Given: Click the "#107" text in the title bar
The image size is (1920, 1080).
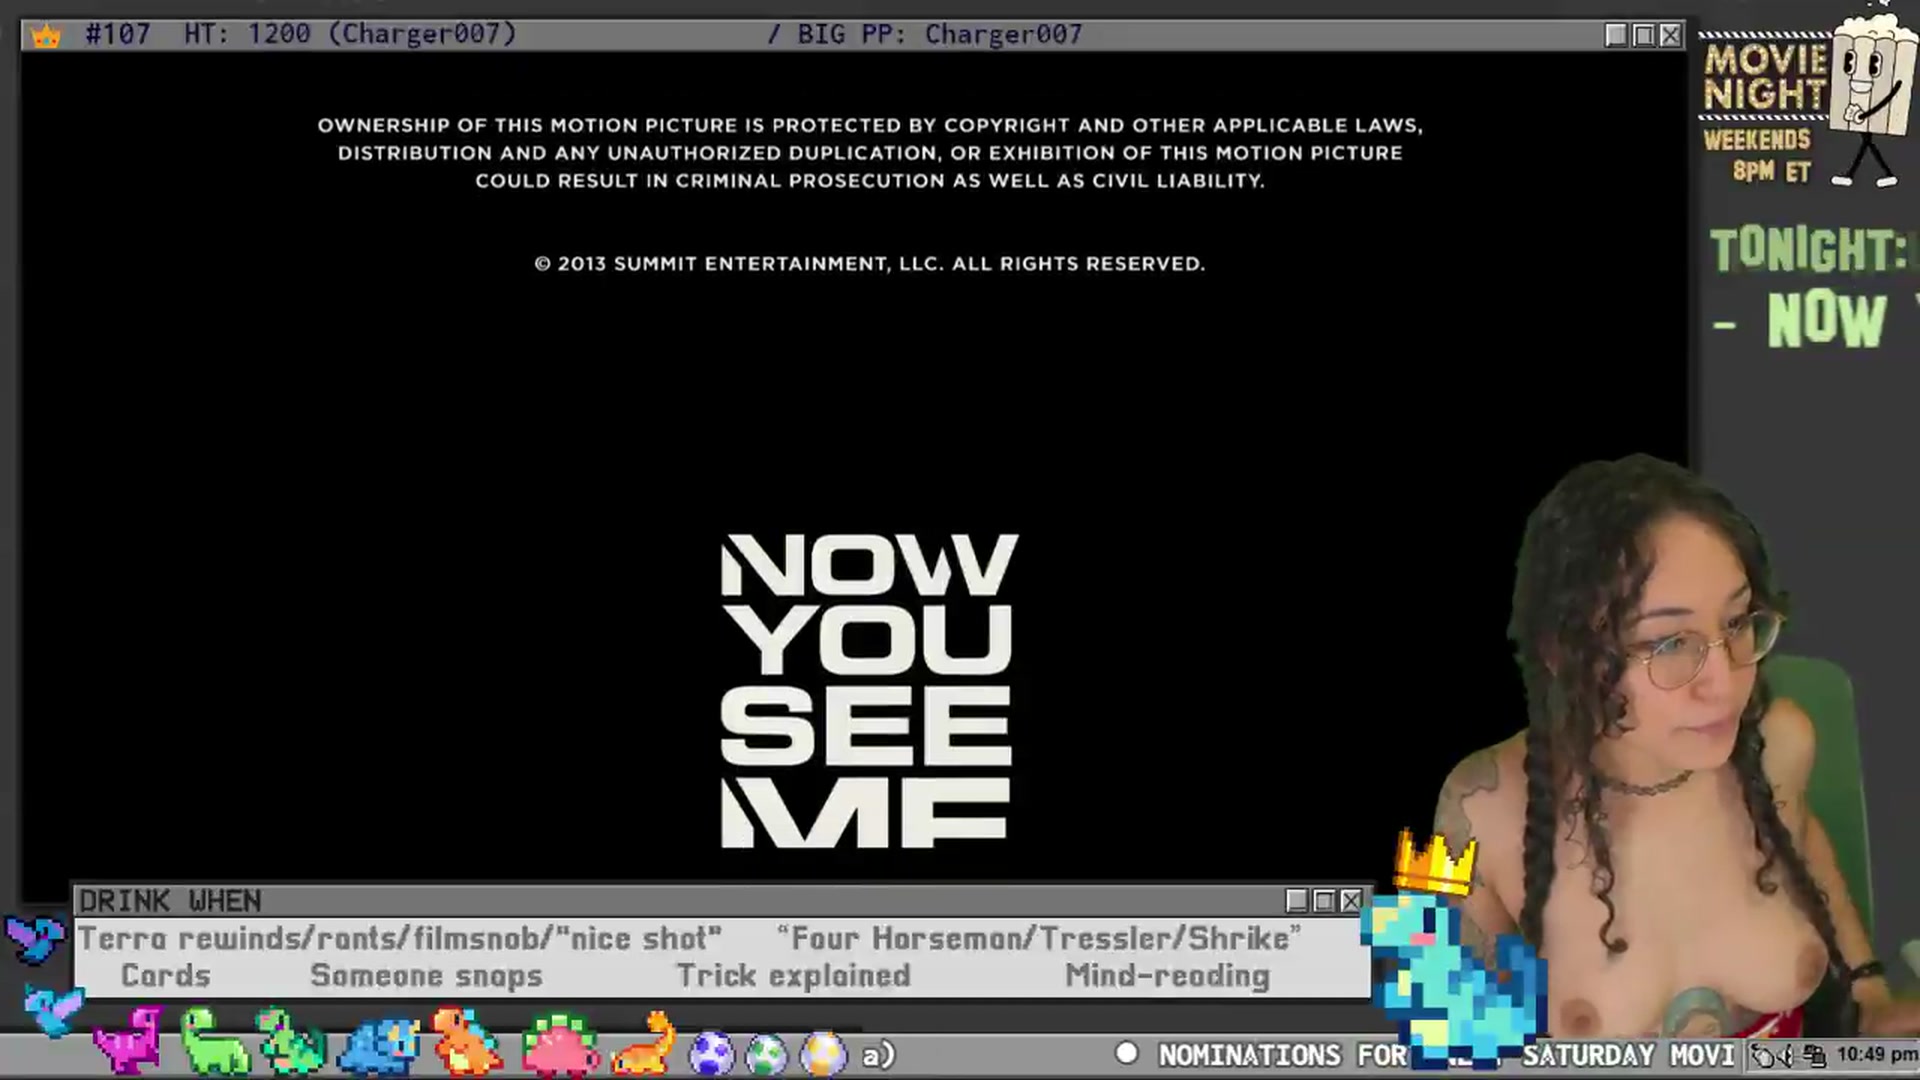Looking at the screenshot, I should click(118, 34).
